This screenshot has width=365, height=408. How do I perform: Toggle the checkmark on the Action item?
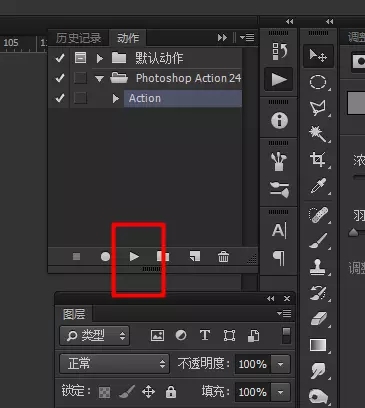(60, 98)
